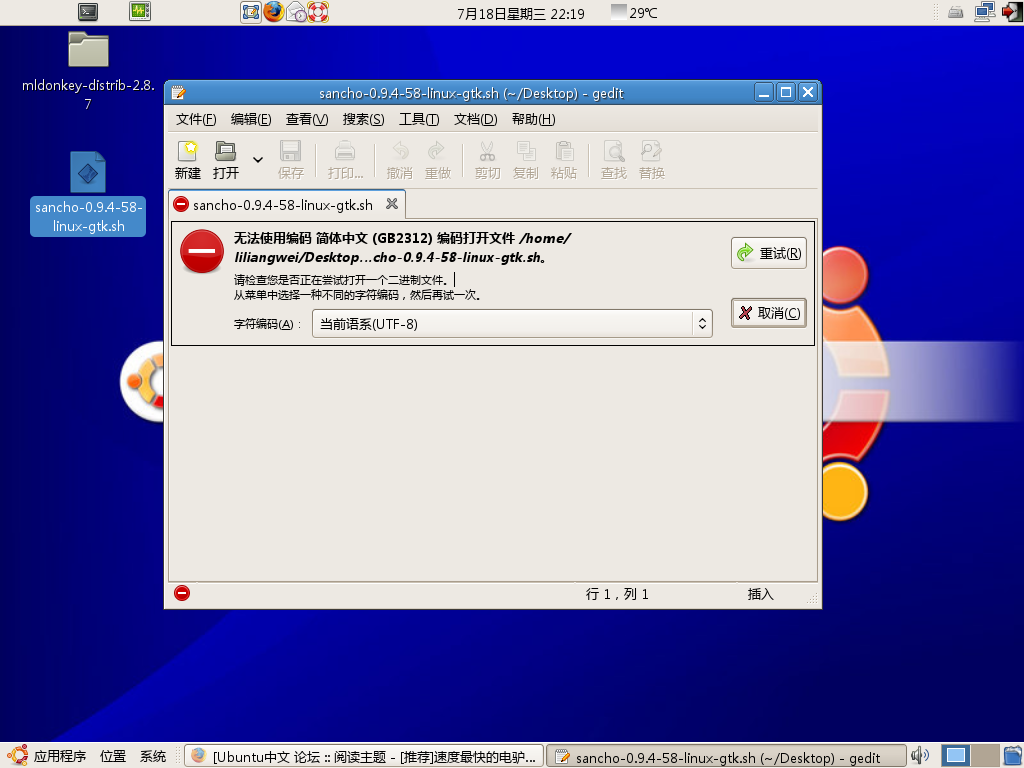Click the large red error icon in the message
This screenshot has width=1024, height=768.
point(202,251)
